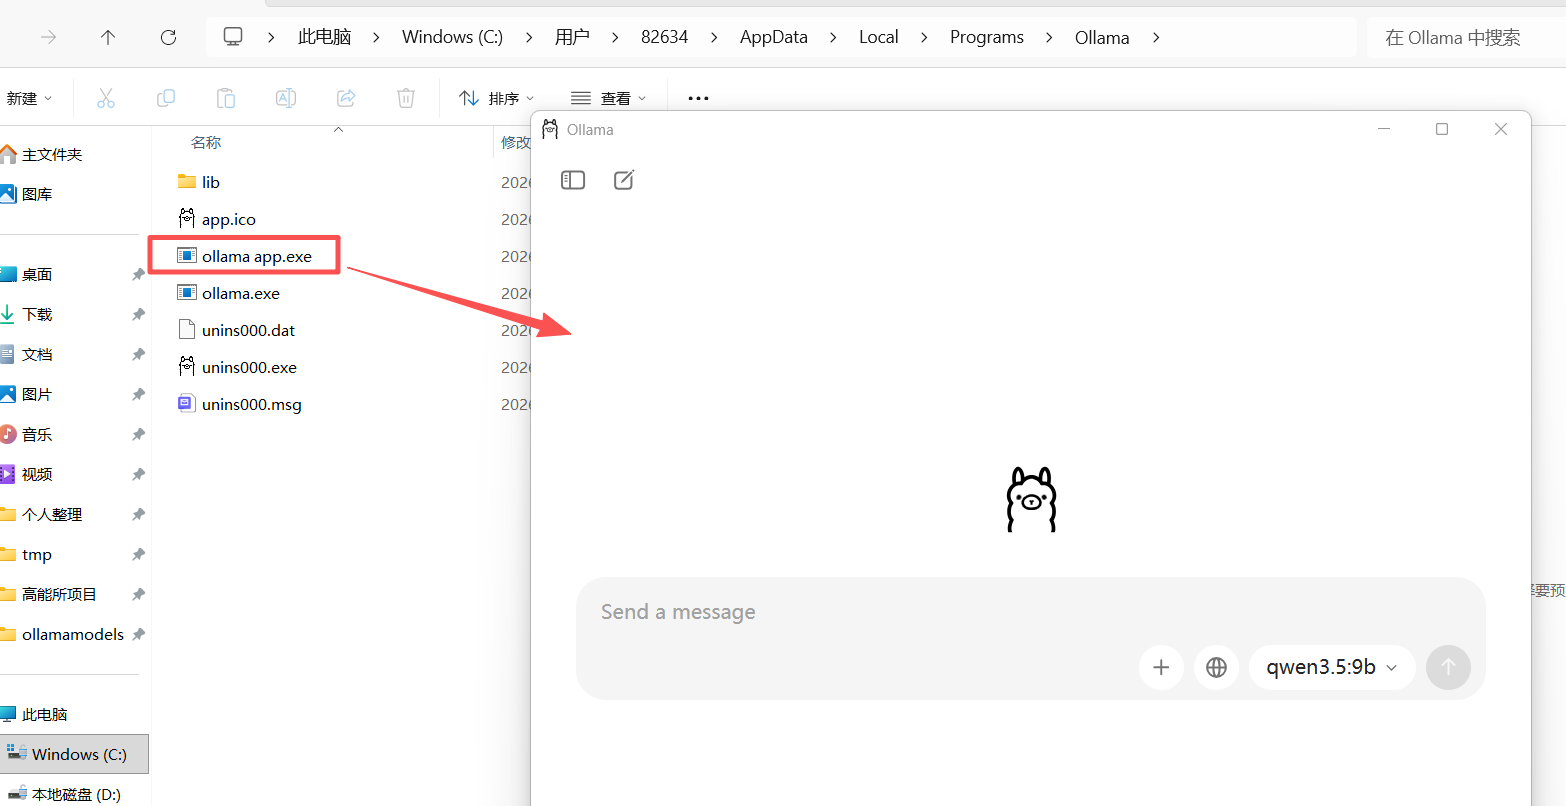This screenshot has height=806, width=1566.
Task: Click the 在 Ollama 中搜索 search box
Action: pyautogui.click(x=1465, y=38)
